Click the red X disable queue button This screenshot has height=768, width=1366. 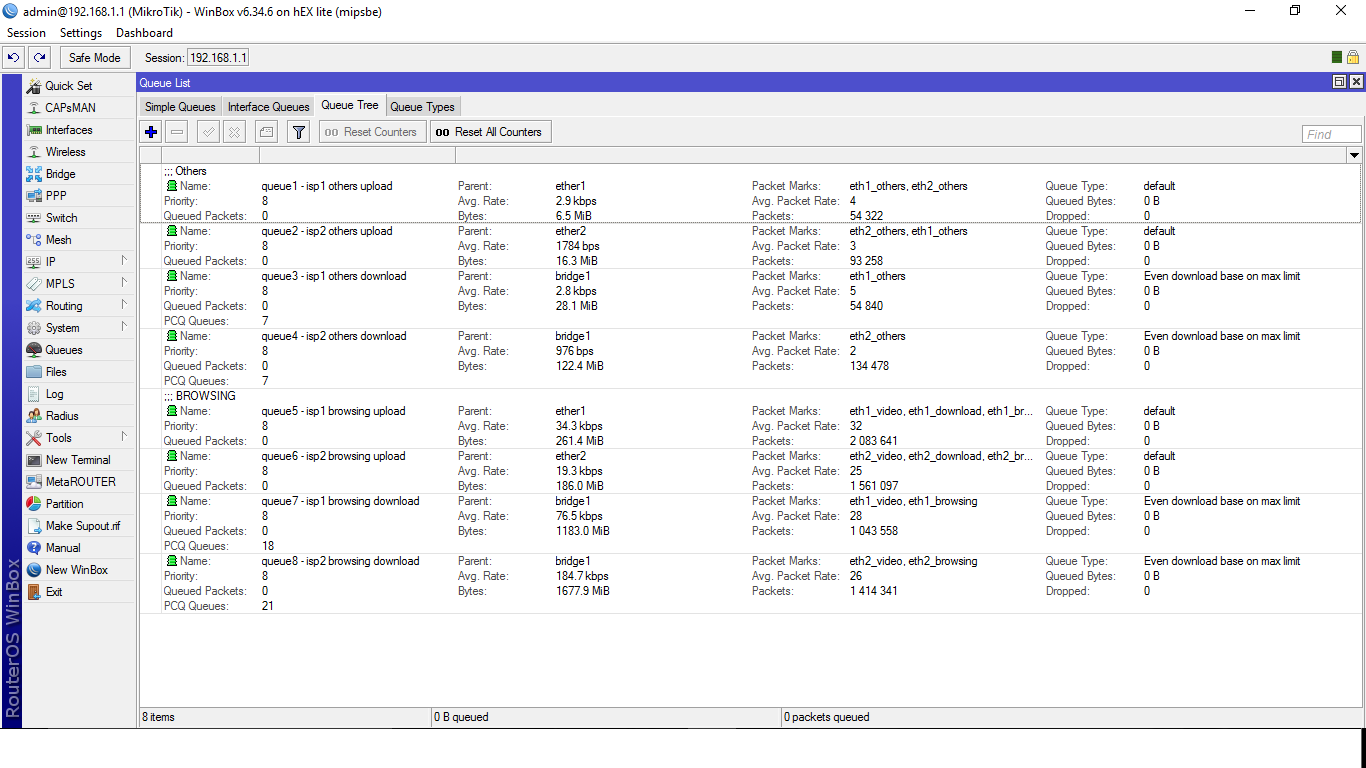[x=234, y=132]
